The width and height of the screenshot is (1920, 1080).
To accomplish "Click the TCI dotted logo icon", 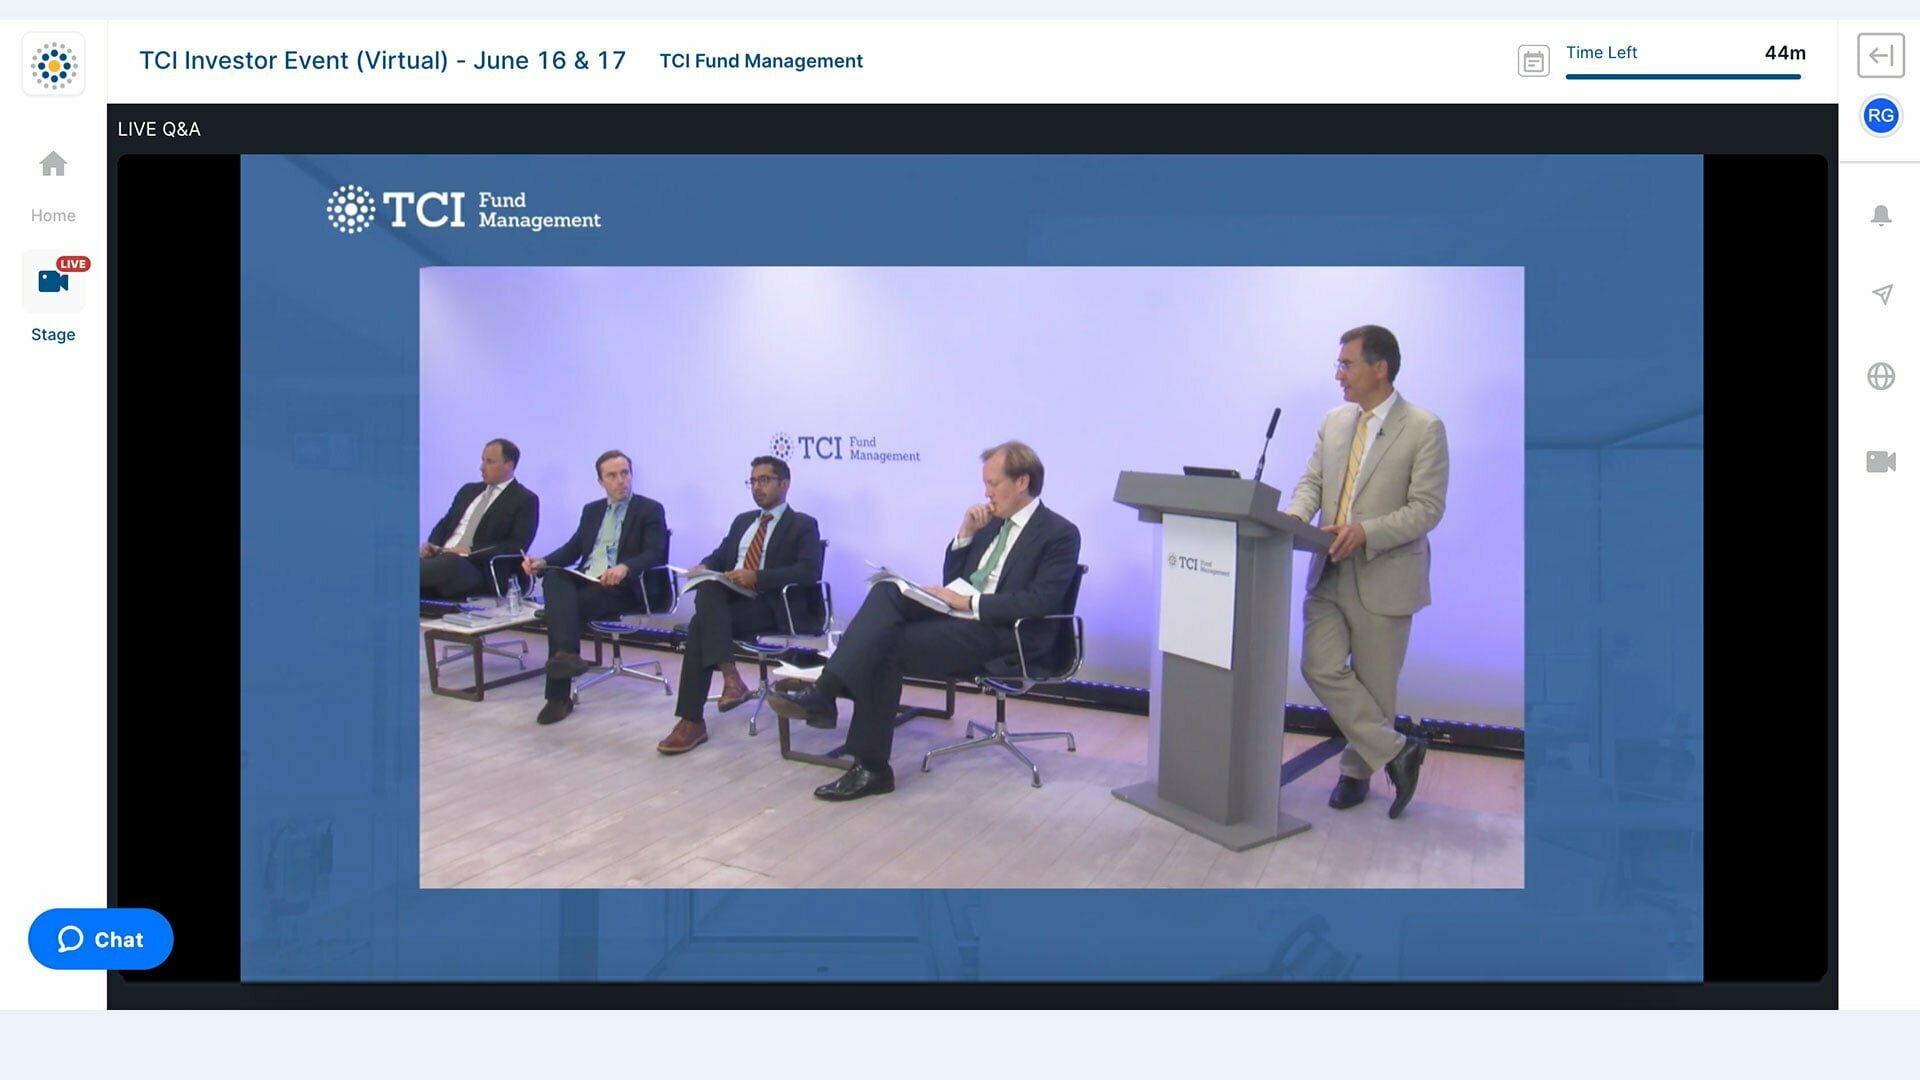I will point(54,65).
